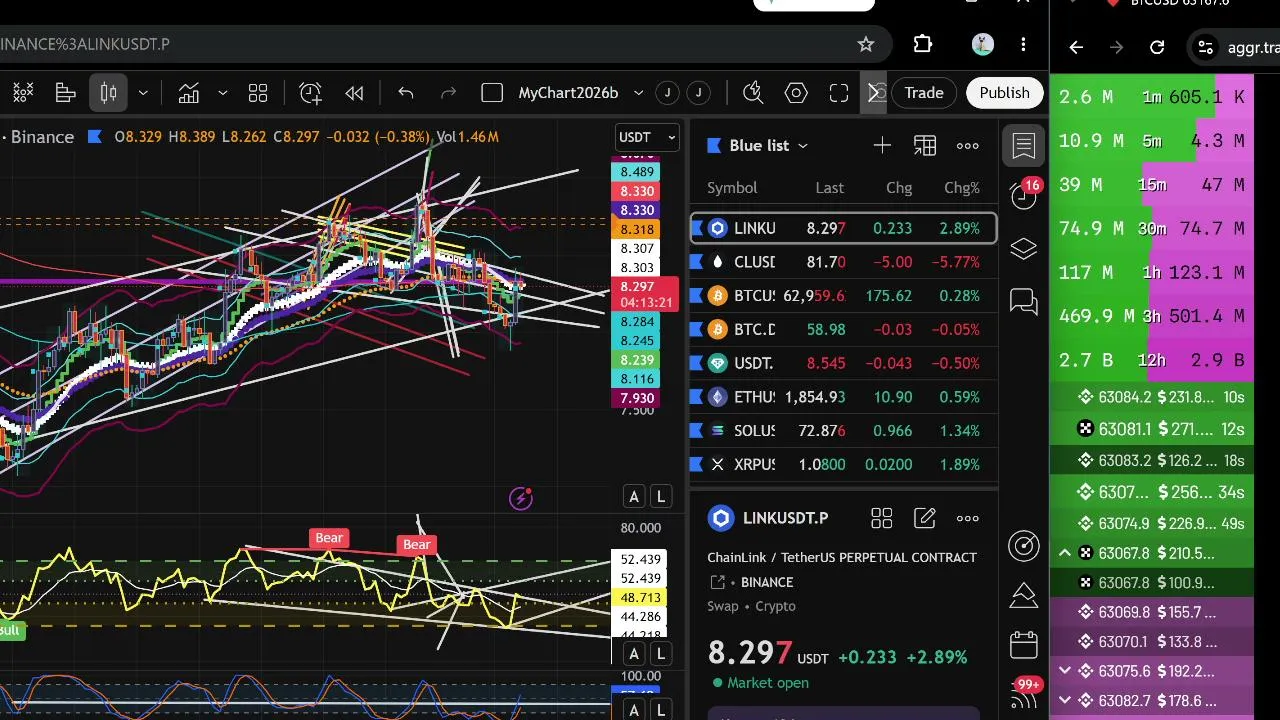
Task: Click the Publish button
Action: pos(1004,93)
